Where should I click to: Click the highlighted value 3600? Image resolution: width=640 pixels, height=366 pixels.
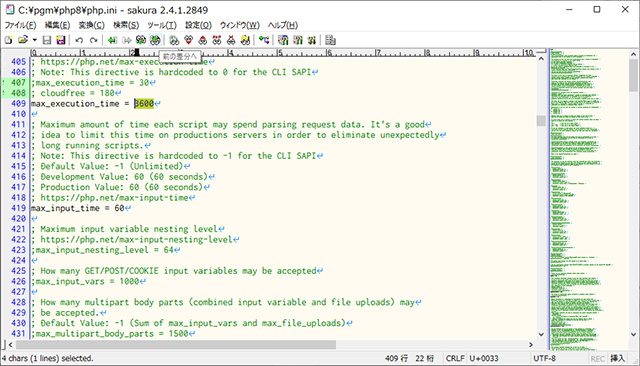tap(144, 104)
